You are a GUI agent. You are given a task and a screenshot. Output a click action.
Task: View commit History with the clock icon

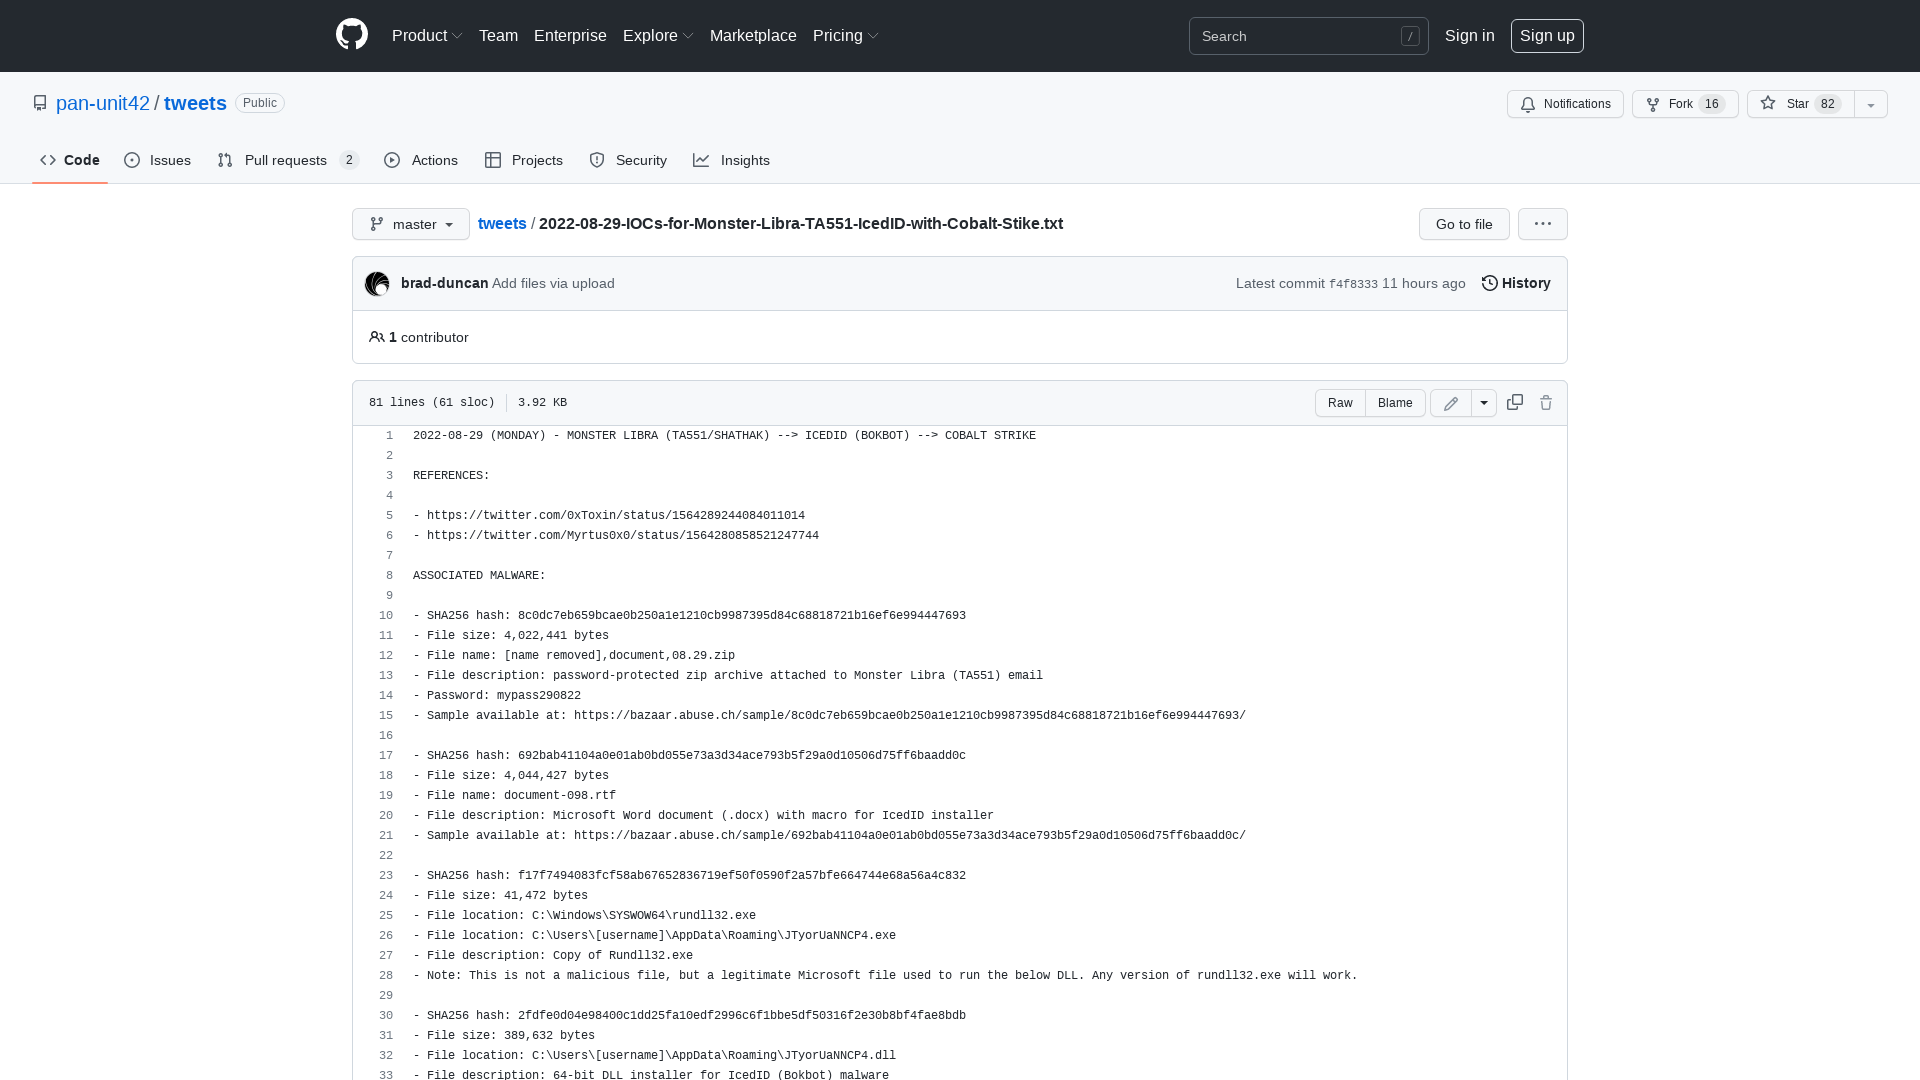tap(1514, 283)
